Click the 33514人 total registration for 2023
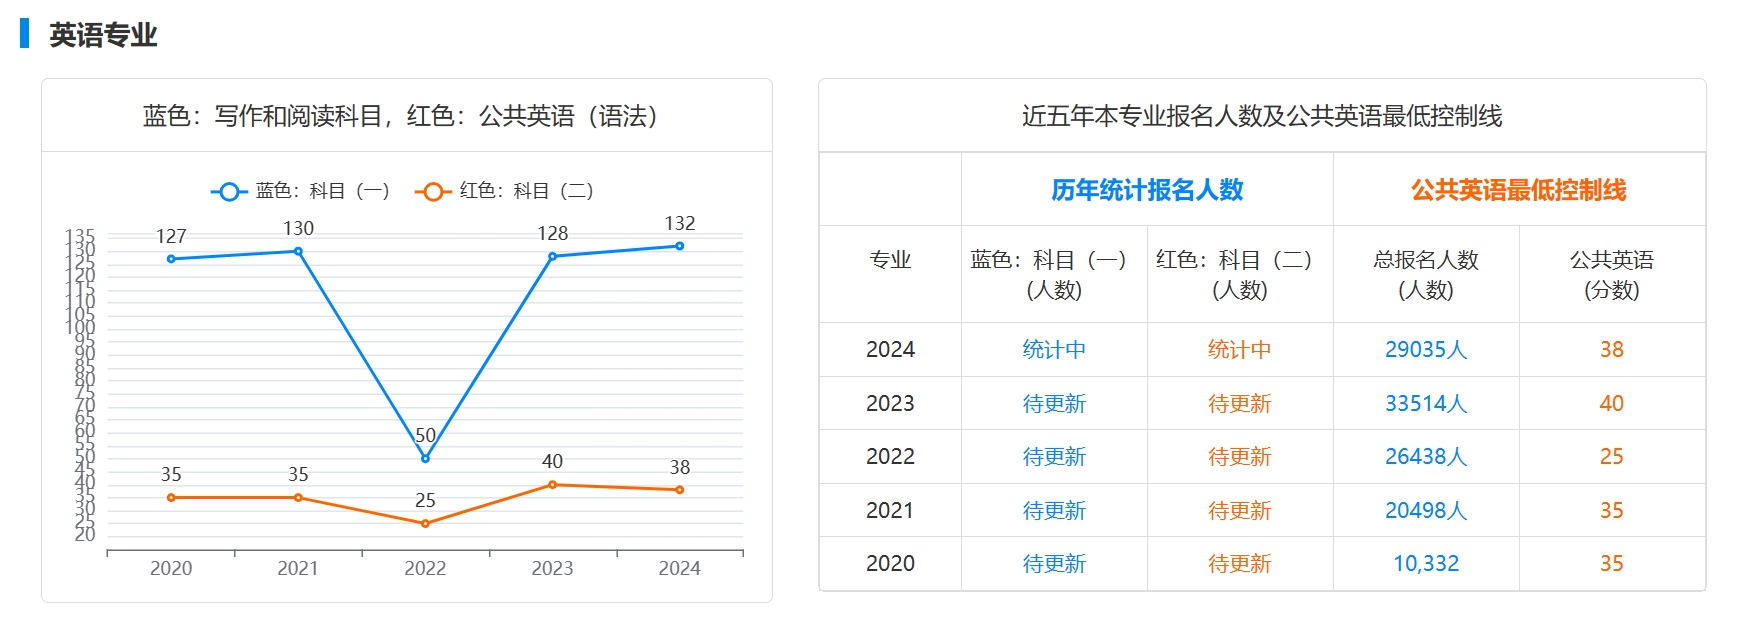Viewport: 1738px width, 622px height. (x=1425, y=404)
